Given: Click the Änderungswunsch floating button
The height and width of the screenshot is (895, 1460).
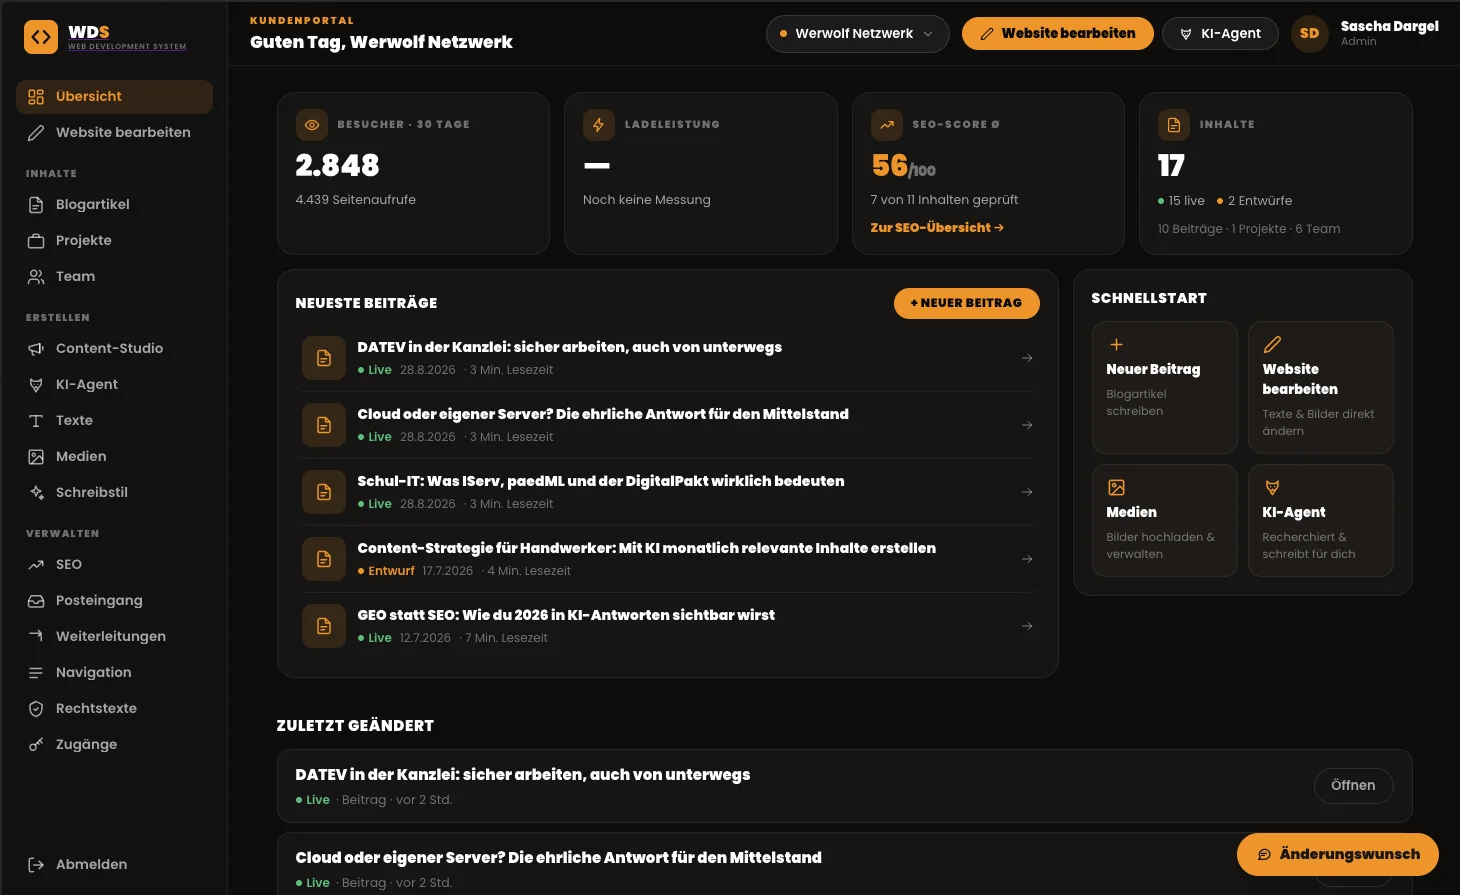Looking at the screenshot, I should [1338, 854].
